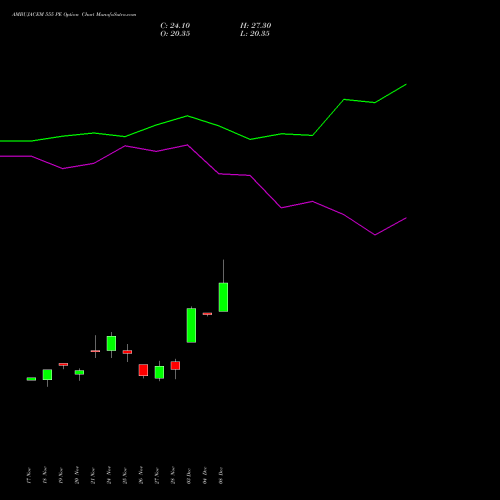Click the 20 Nov date label
The height and width of the screenshot is (500, 500).
[77, 475]
